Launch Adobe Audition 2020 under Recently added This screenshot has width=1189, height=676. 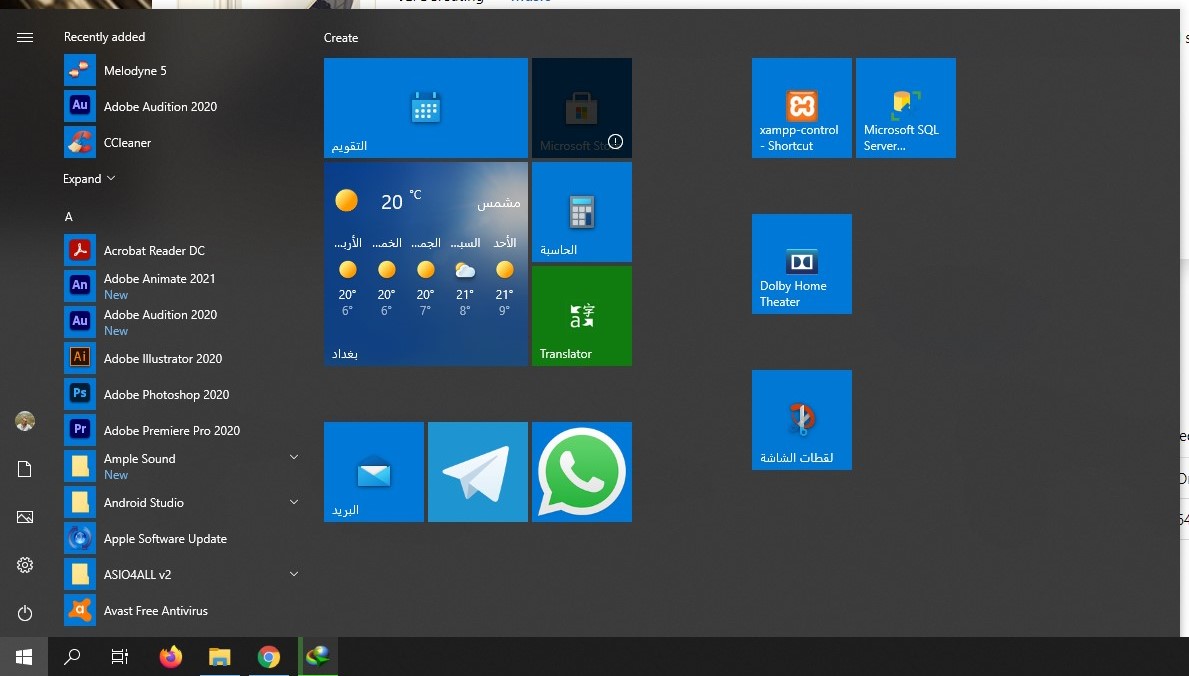coord(182,106)
